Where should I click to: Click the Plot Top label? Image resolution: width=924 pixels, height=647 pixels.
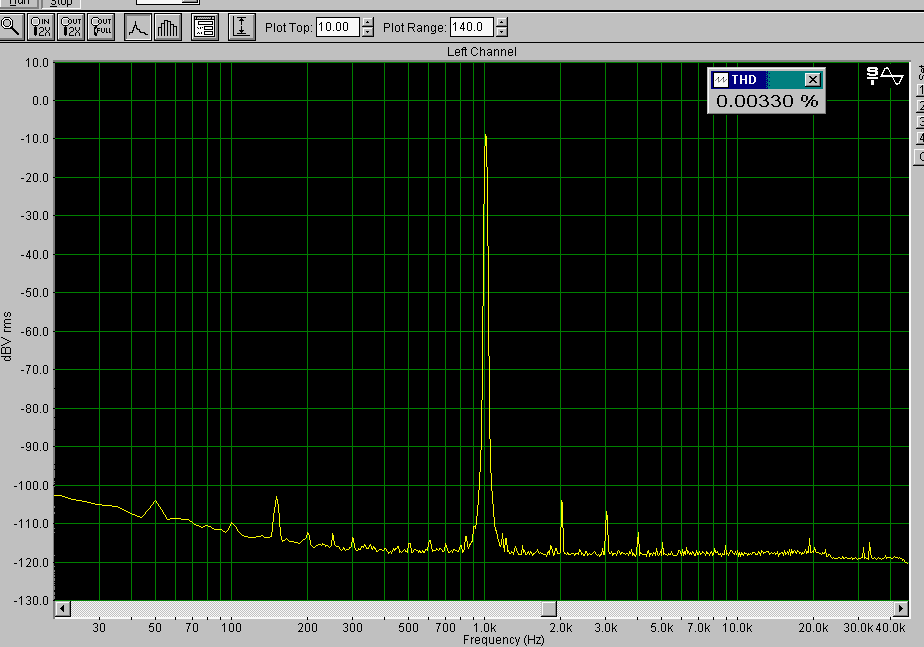[x=288, y=28]
